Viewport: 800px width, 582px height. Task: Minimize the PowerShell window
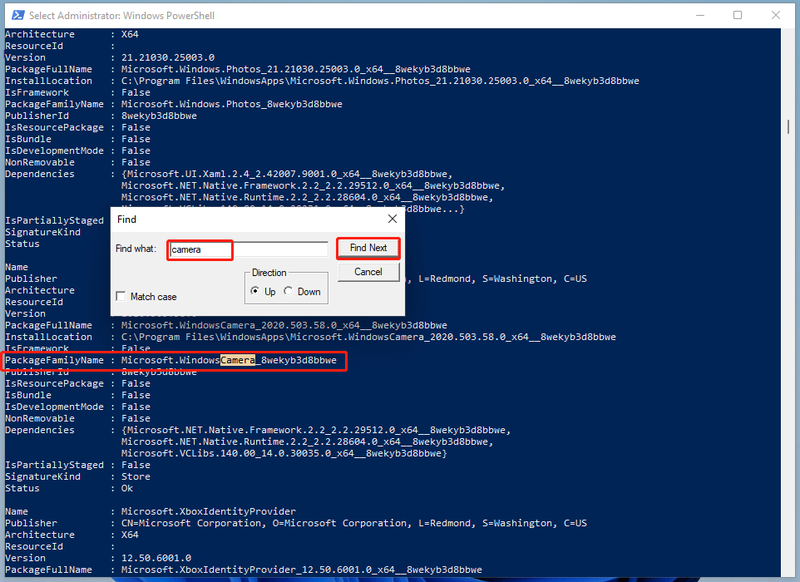pyautogui.click(x=700, y=15)
